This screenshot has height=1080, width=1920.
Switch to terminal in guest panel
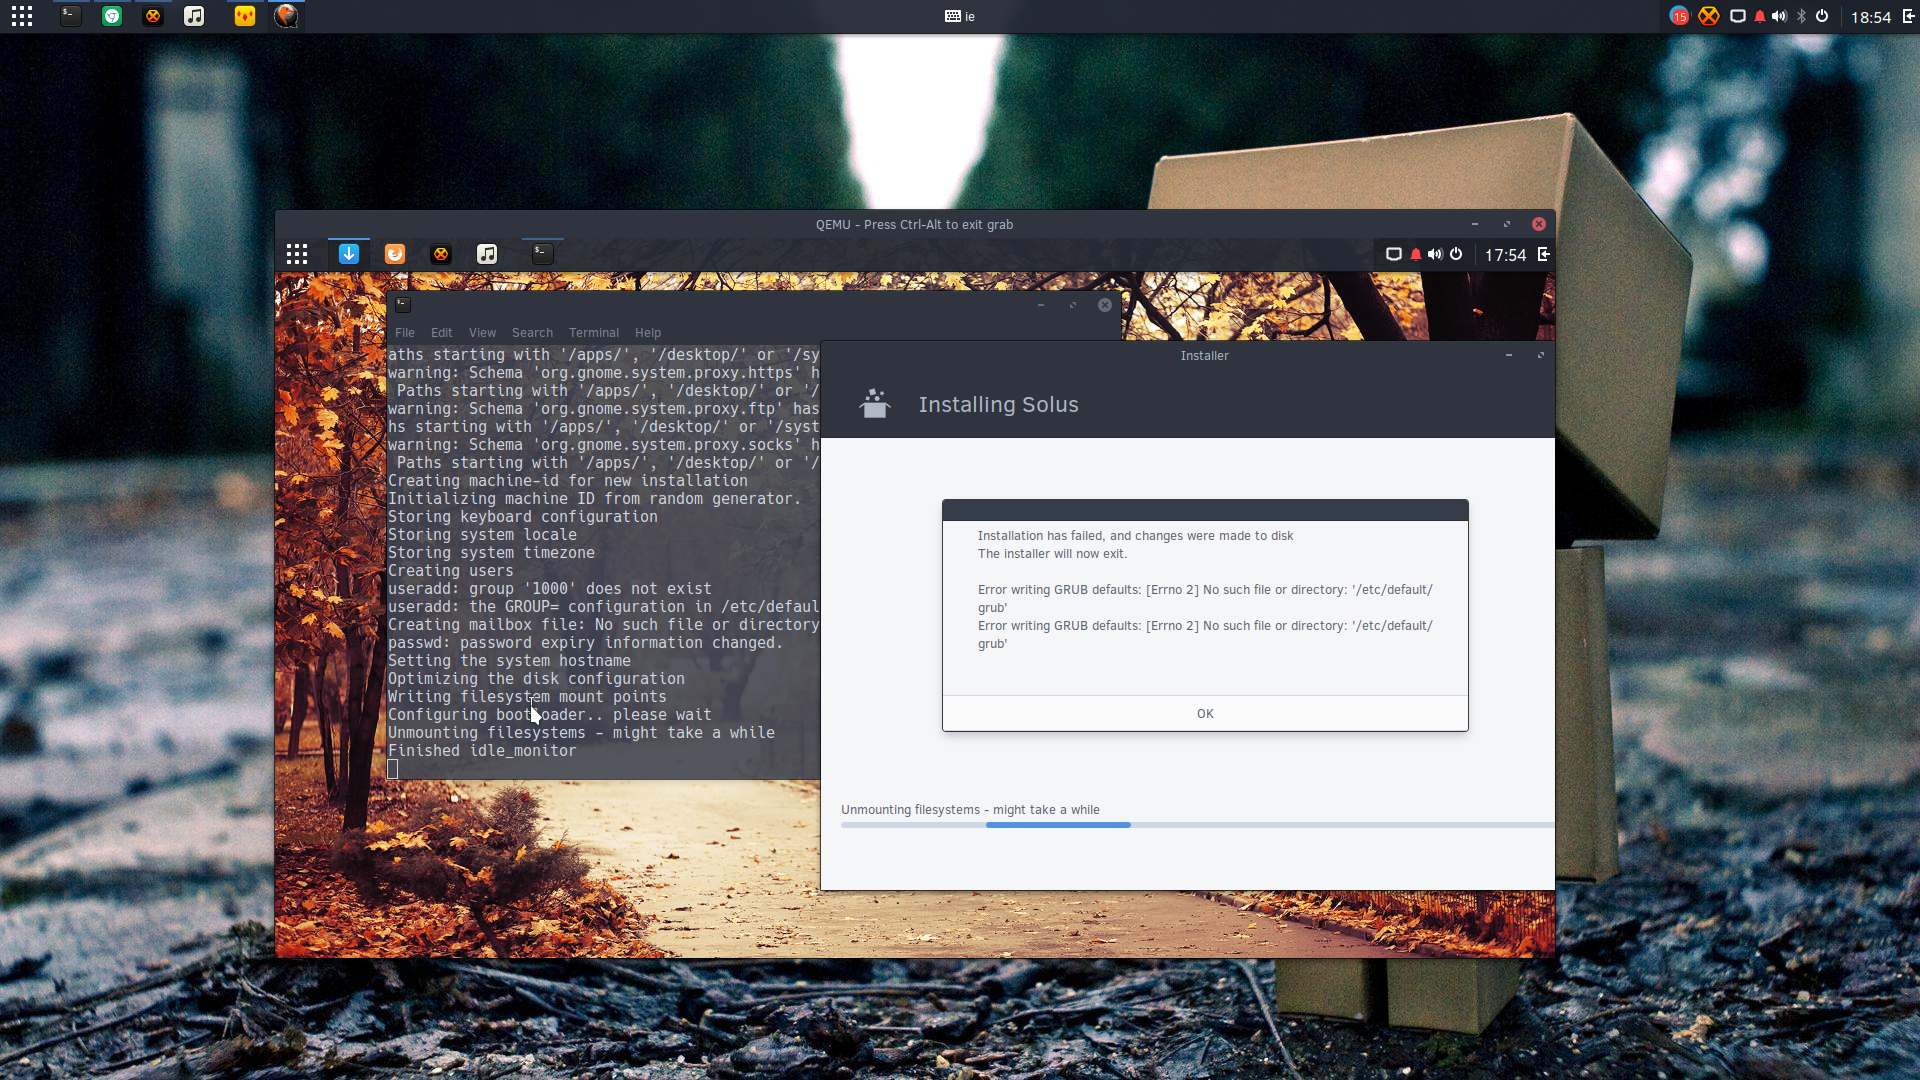(542, 254)
